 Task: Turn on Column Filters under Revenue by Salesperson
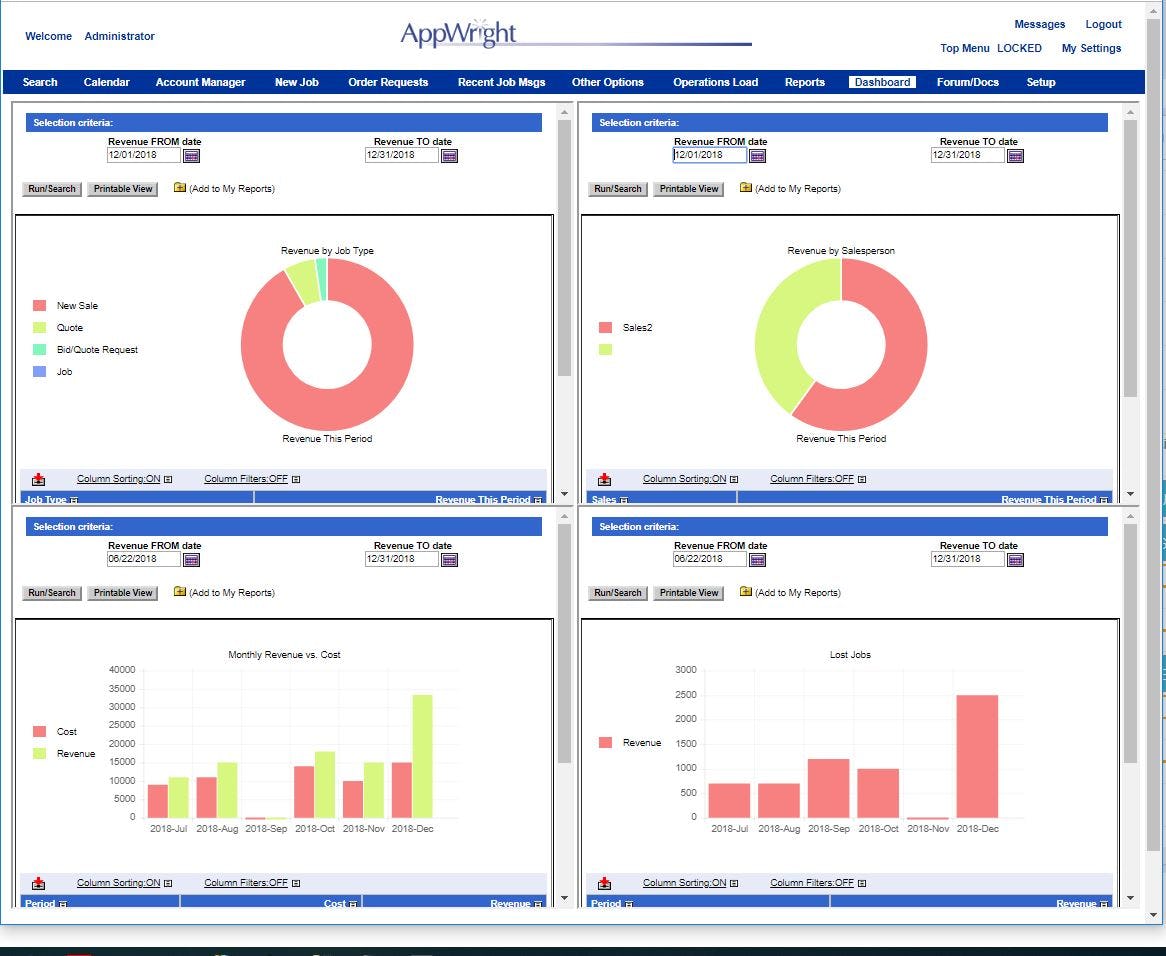(811, 478)
